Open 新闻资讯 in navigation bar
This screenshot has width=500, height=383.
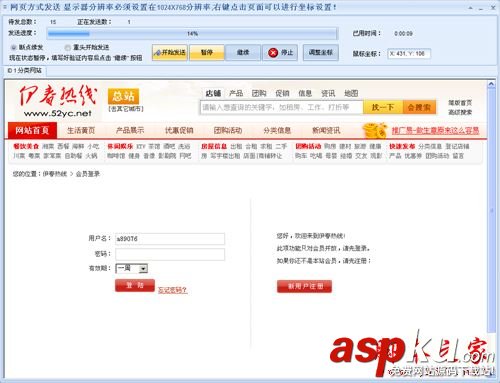326,130
